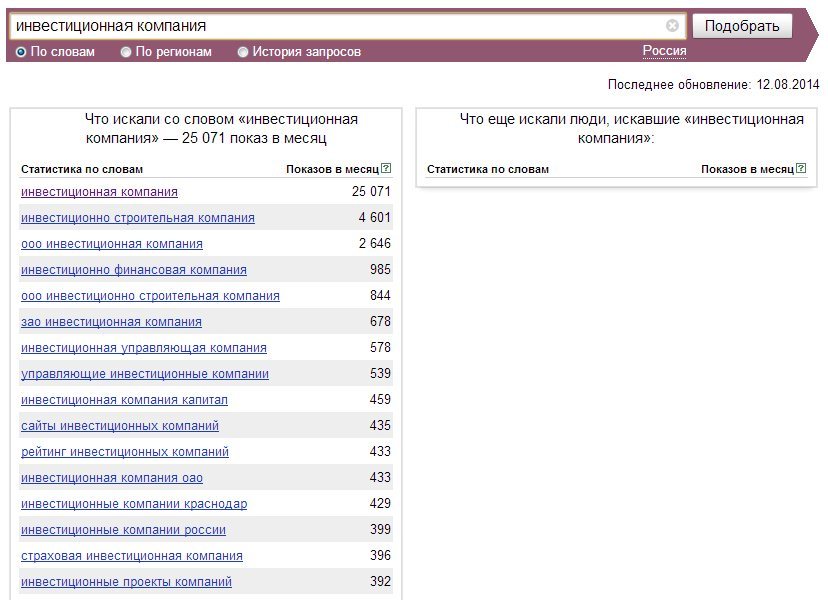
Task: Select the 'По регионам' radio button
Action: point(126,52)
